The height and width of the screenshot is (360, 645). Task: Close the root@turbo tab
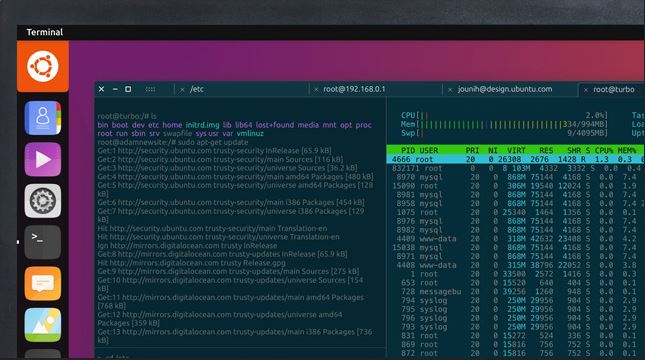click(x=586, y=90)
